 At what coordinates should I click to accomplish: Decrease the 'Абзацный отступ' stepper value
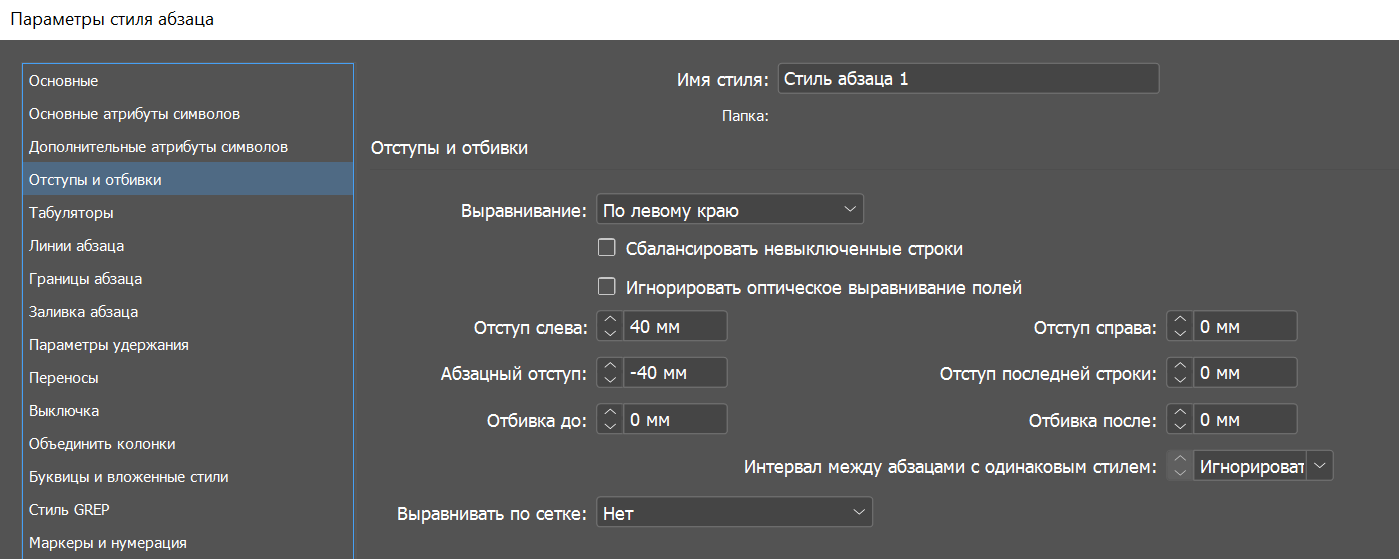pyautogui.click(x=610, y=379)
